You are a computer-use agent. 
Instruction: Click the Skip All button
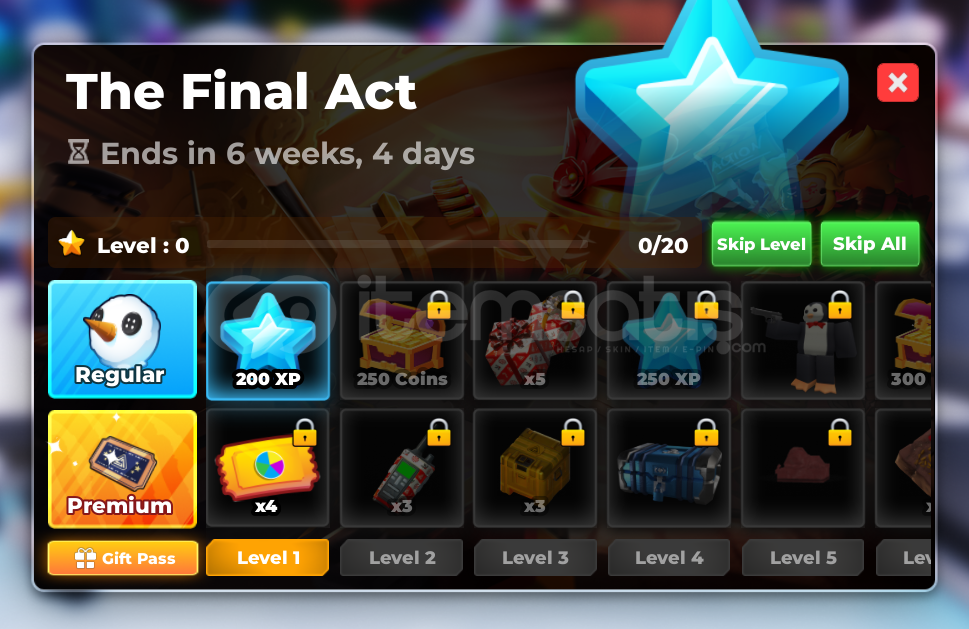[870, 244]
